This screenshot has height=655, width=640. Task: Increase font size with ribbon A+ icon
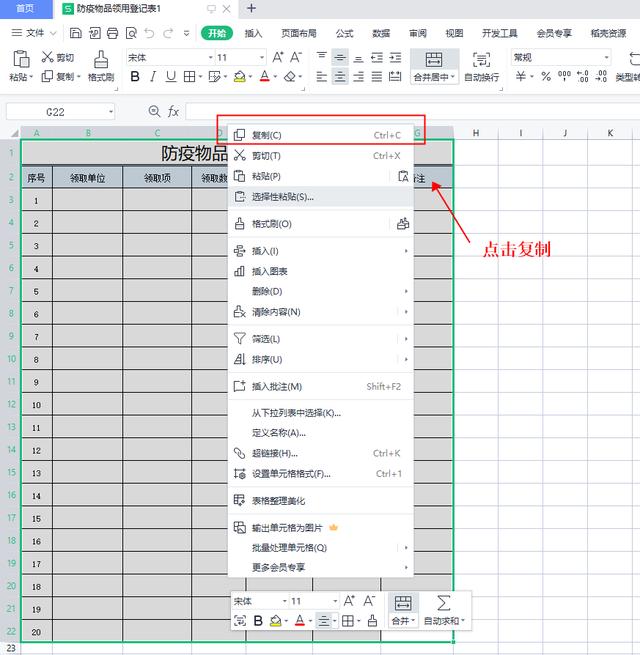tap(278, 57)
